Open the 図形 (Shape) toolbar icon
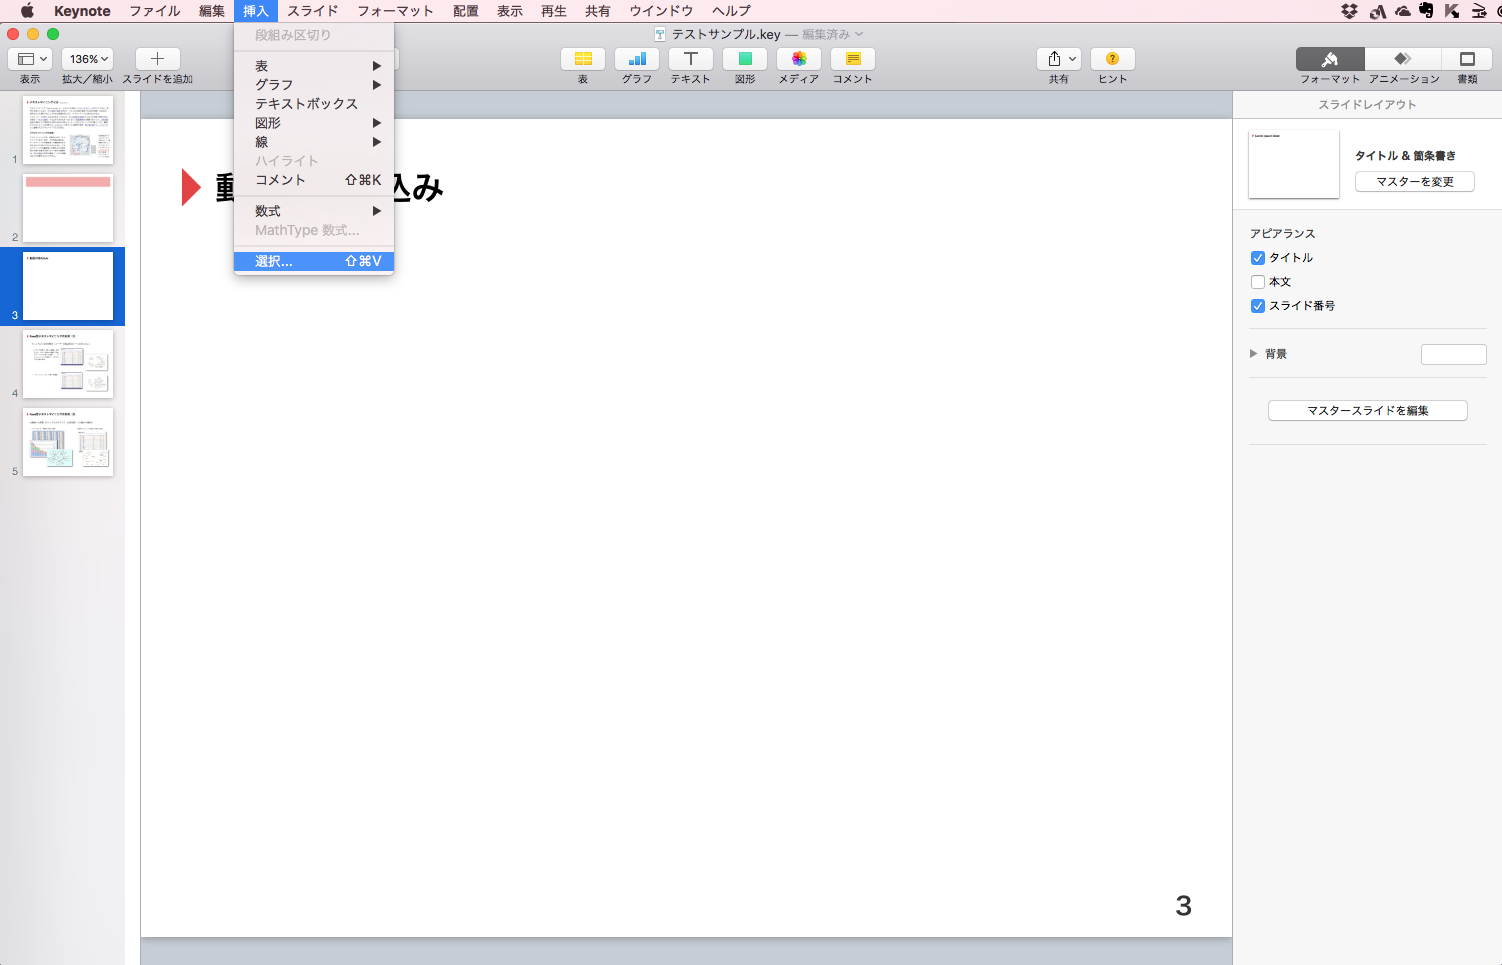This screenshot has height=965, width=1502. (745, 59)
